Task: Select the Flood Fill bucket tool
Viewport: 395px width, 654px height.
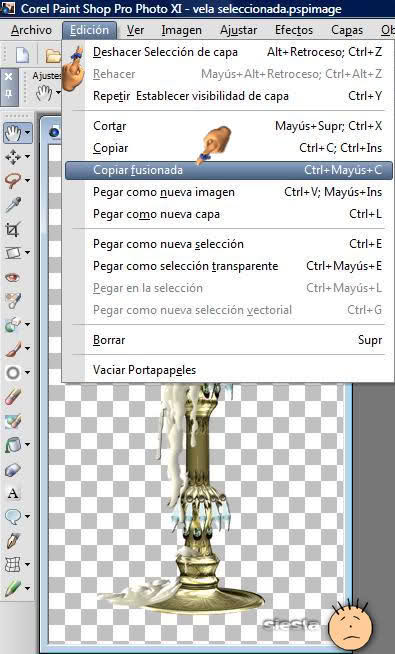Action: click(13, 445)
